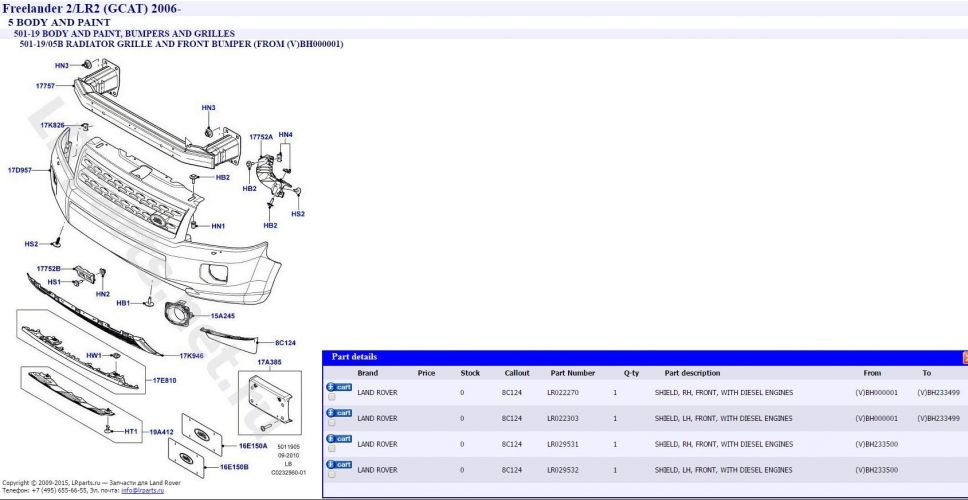Image resolution: width=968 pixels, height=500 pixels.
Task: Select callout 17K826 on the diagram
Action: [52, 125]
